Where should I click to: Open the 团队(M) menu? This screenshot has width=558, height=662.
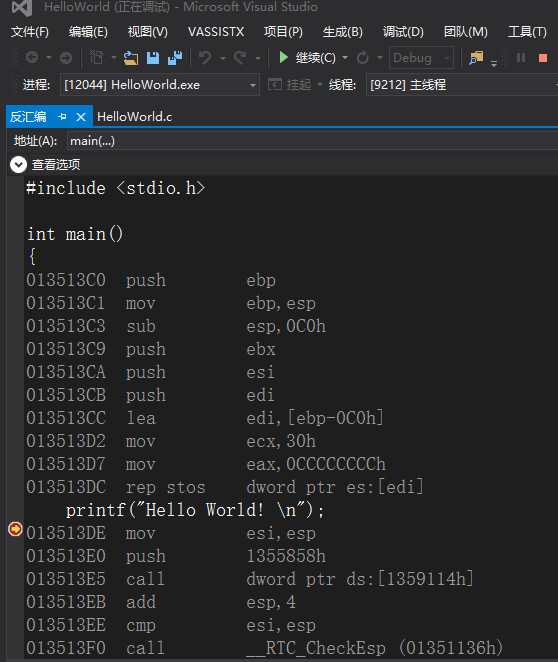tap(466, 32)
